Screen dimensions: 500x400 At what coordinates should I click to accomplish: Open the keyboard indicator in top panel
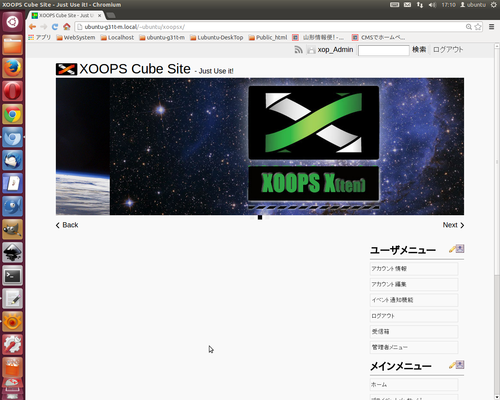point(394,5)
